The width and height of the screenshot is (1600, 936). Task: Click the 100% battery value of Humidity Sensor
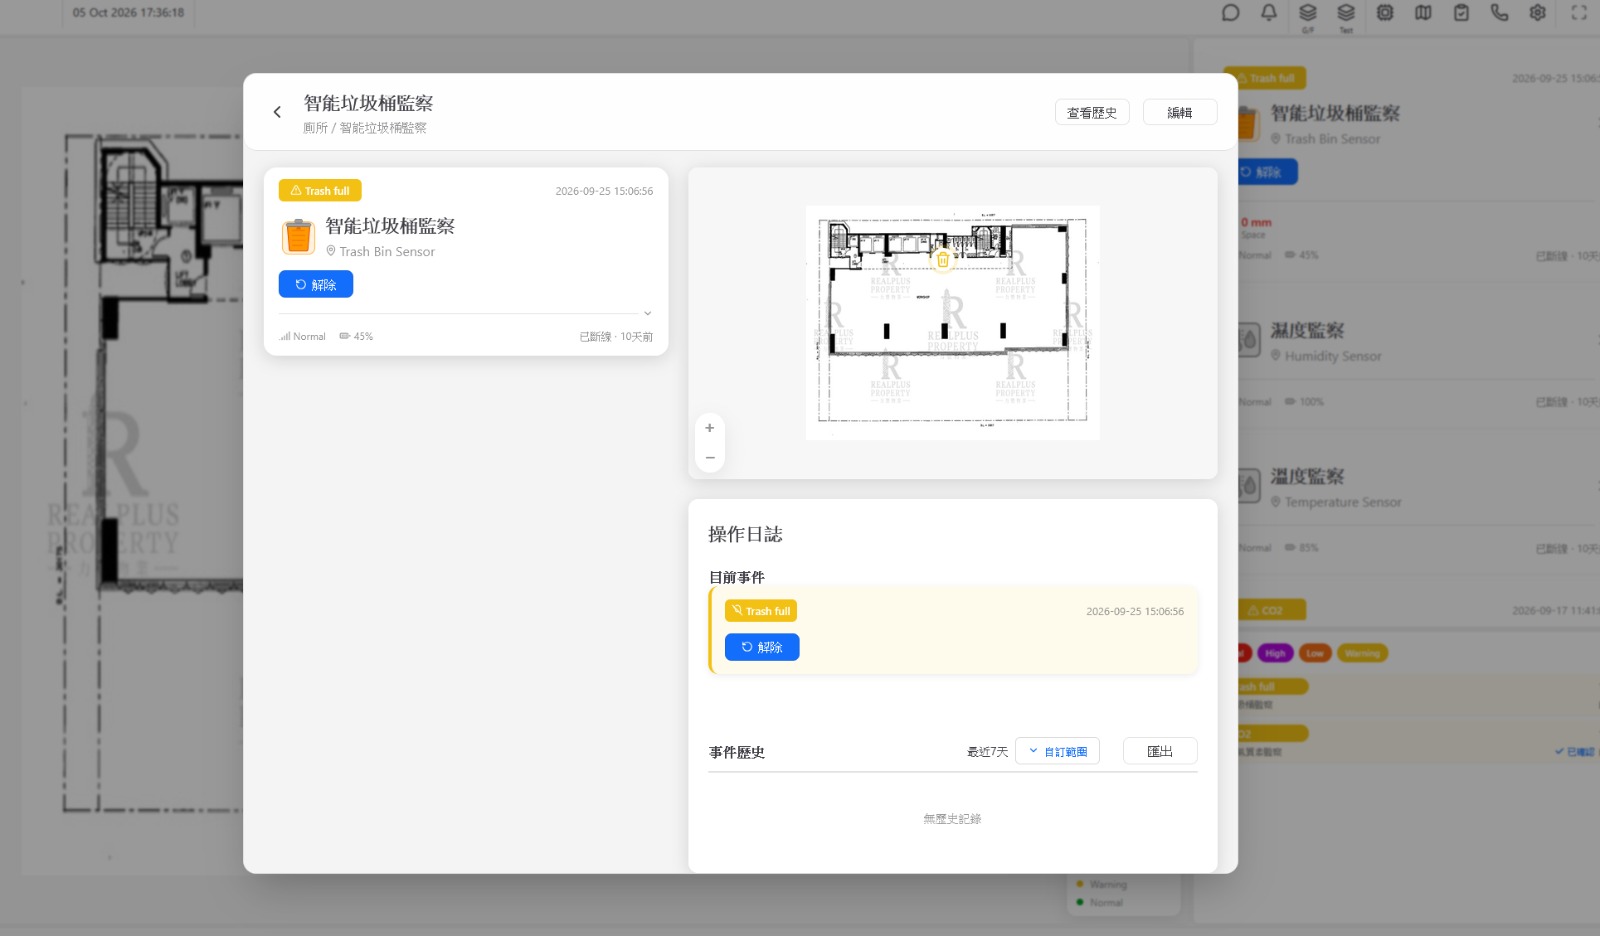pos(1311,402)
